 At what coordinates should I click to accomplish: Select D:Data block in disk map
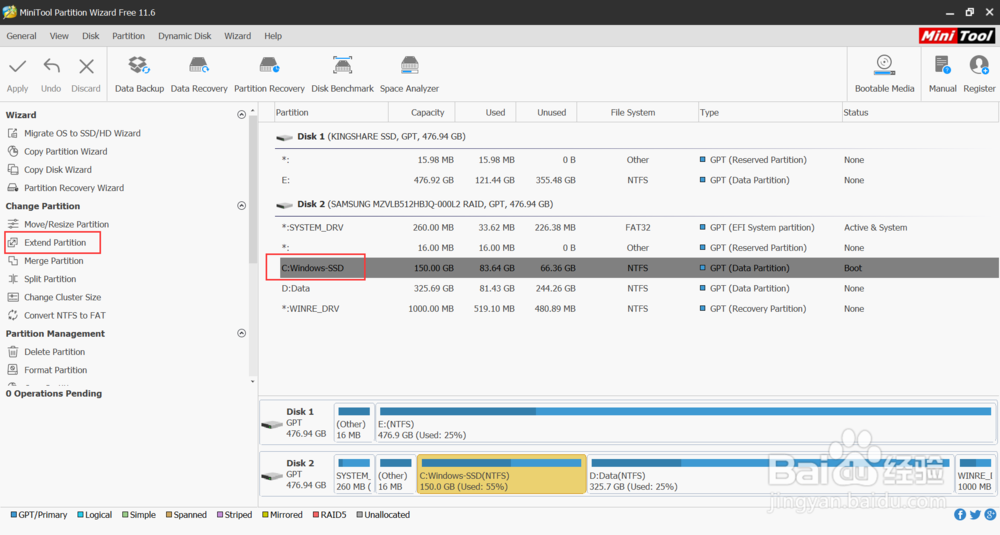[770, 474]
